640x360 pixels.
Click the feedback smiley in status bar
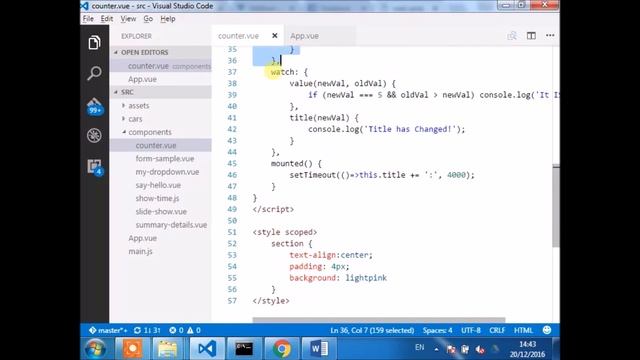click(547, 330)
